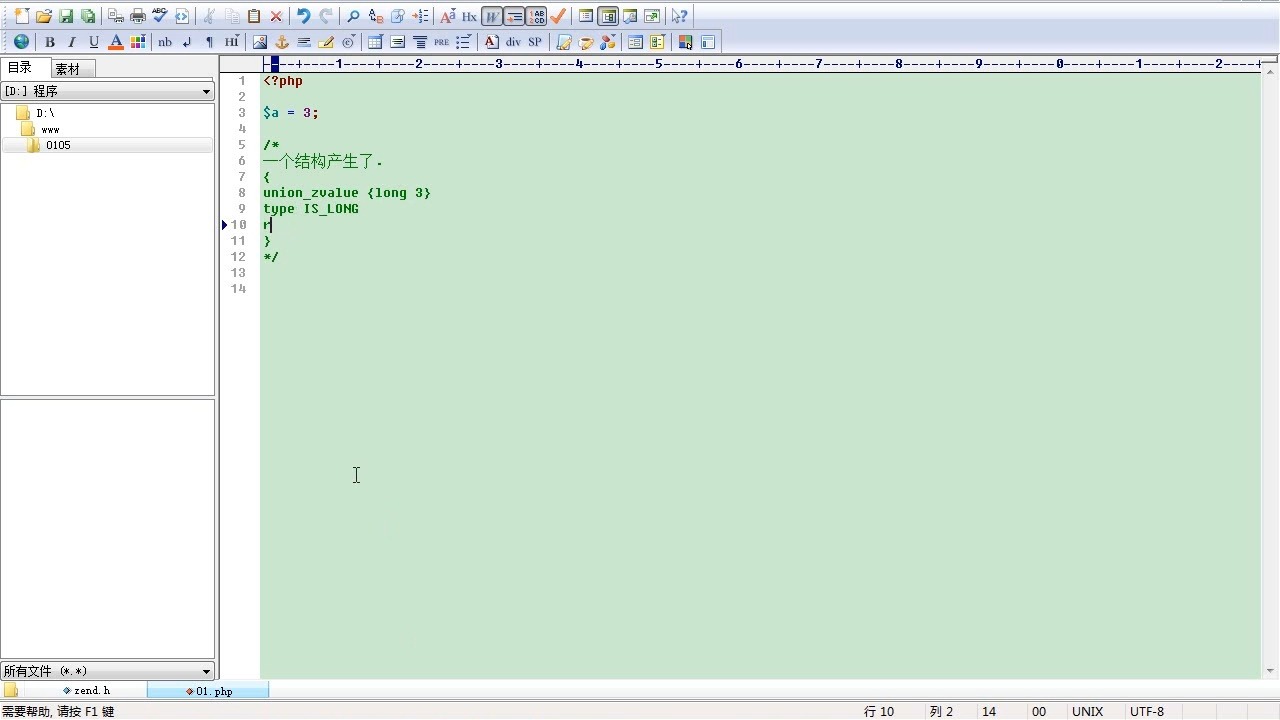The image size is (1280, 720).
Task: Open the color palette grid icon
Action: point(138,42)
